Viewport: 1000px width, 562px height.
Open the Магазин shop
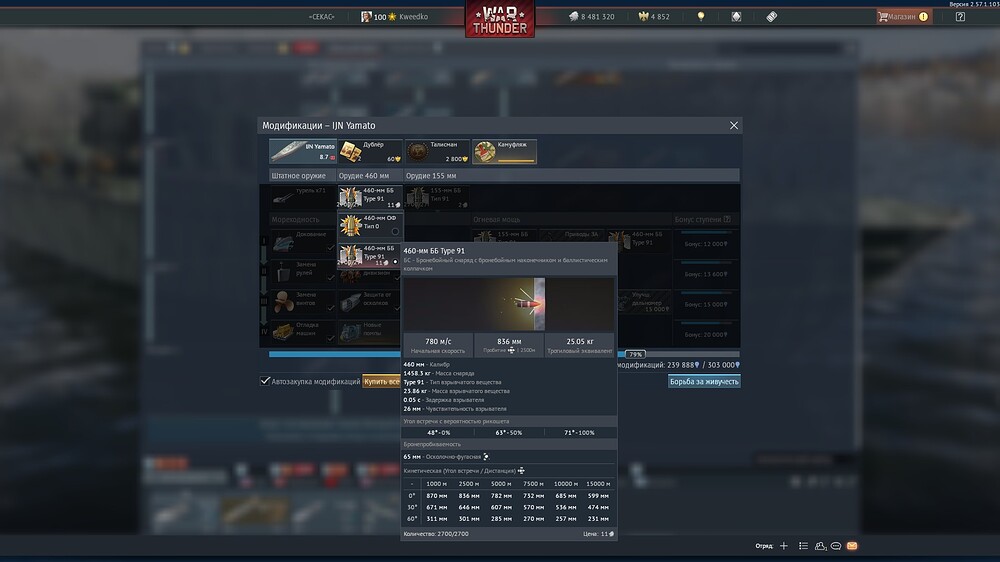pos(903,17)
